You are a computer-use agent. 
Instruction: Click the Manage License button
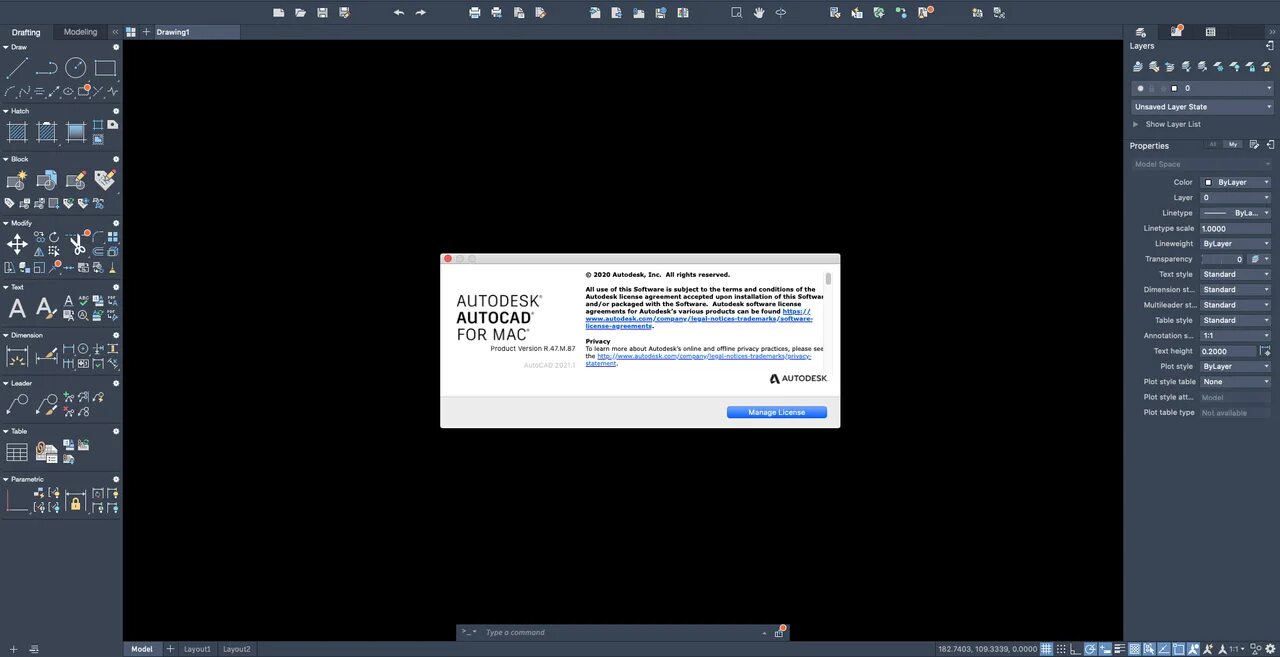pyautogui.click(x=777, y=412)
